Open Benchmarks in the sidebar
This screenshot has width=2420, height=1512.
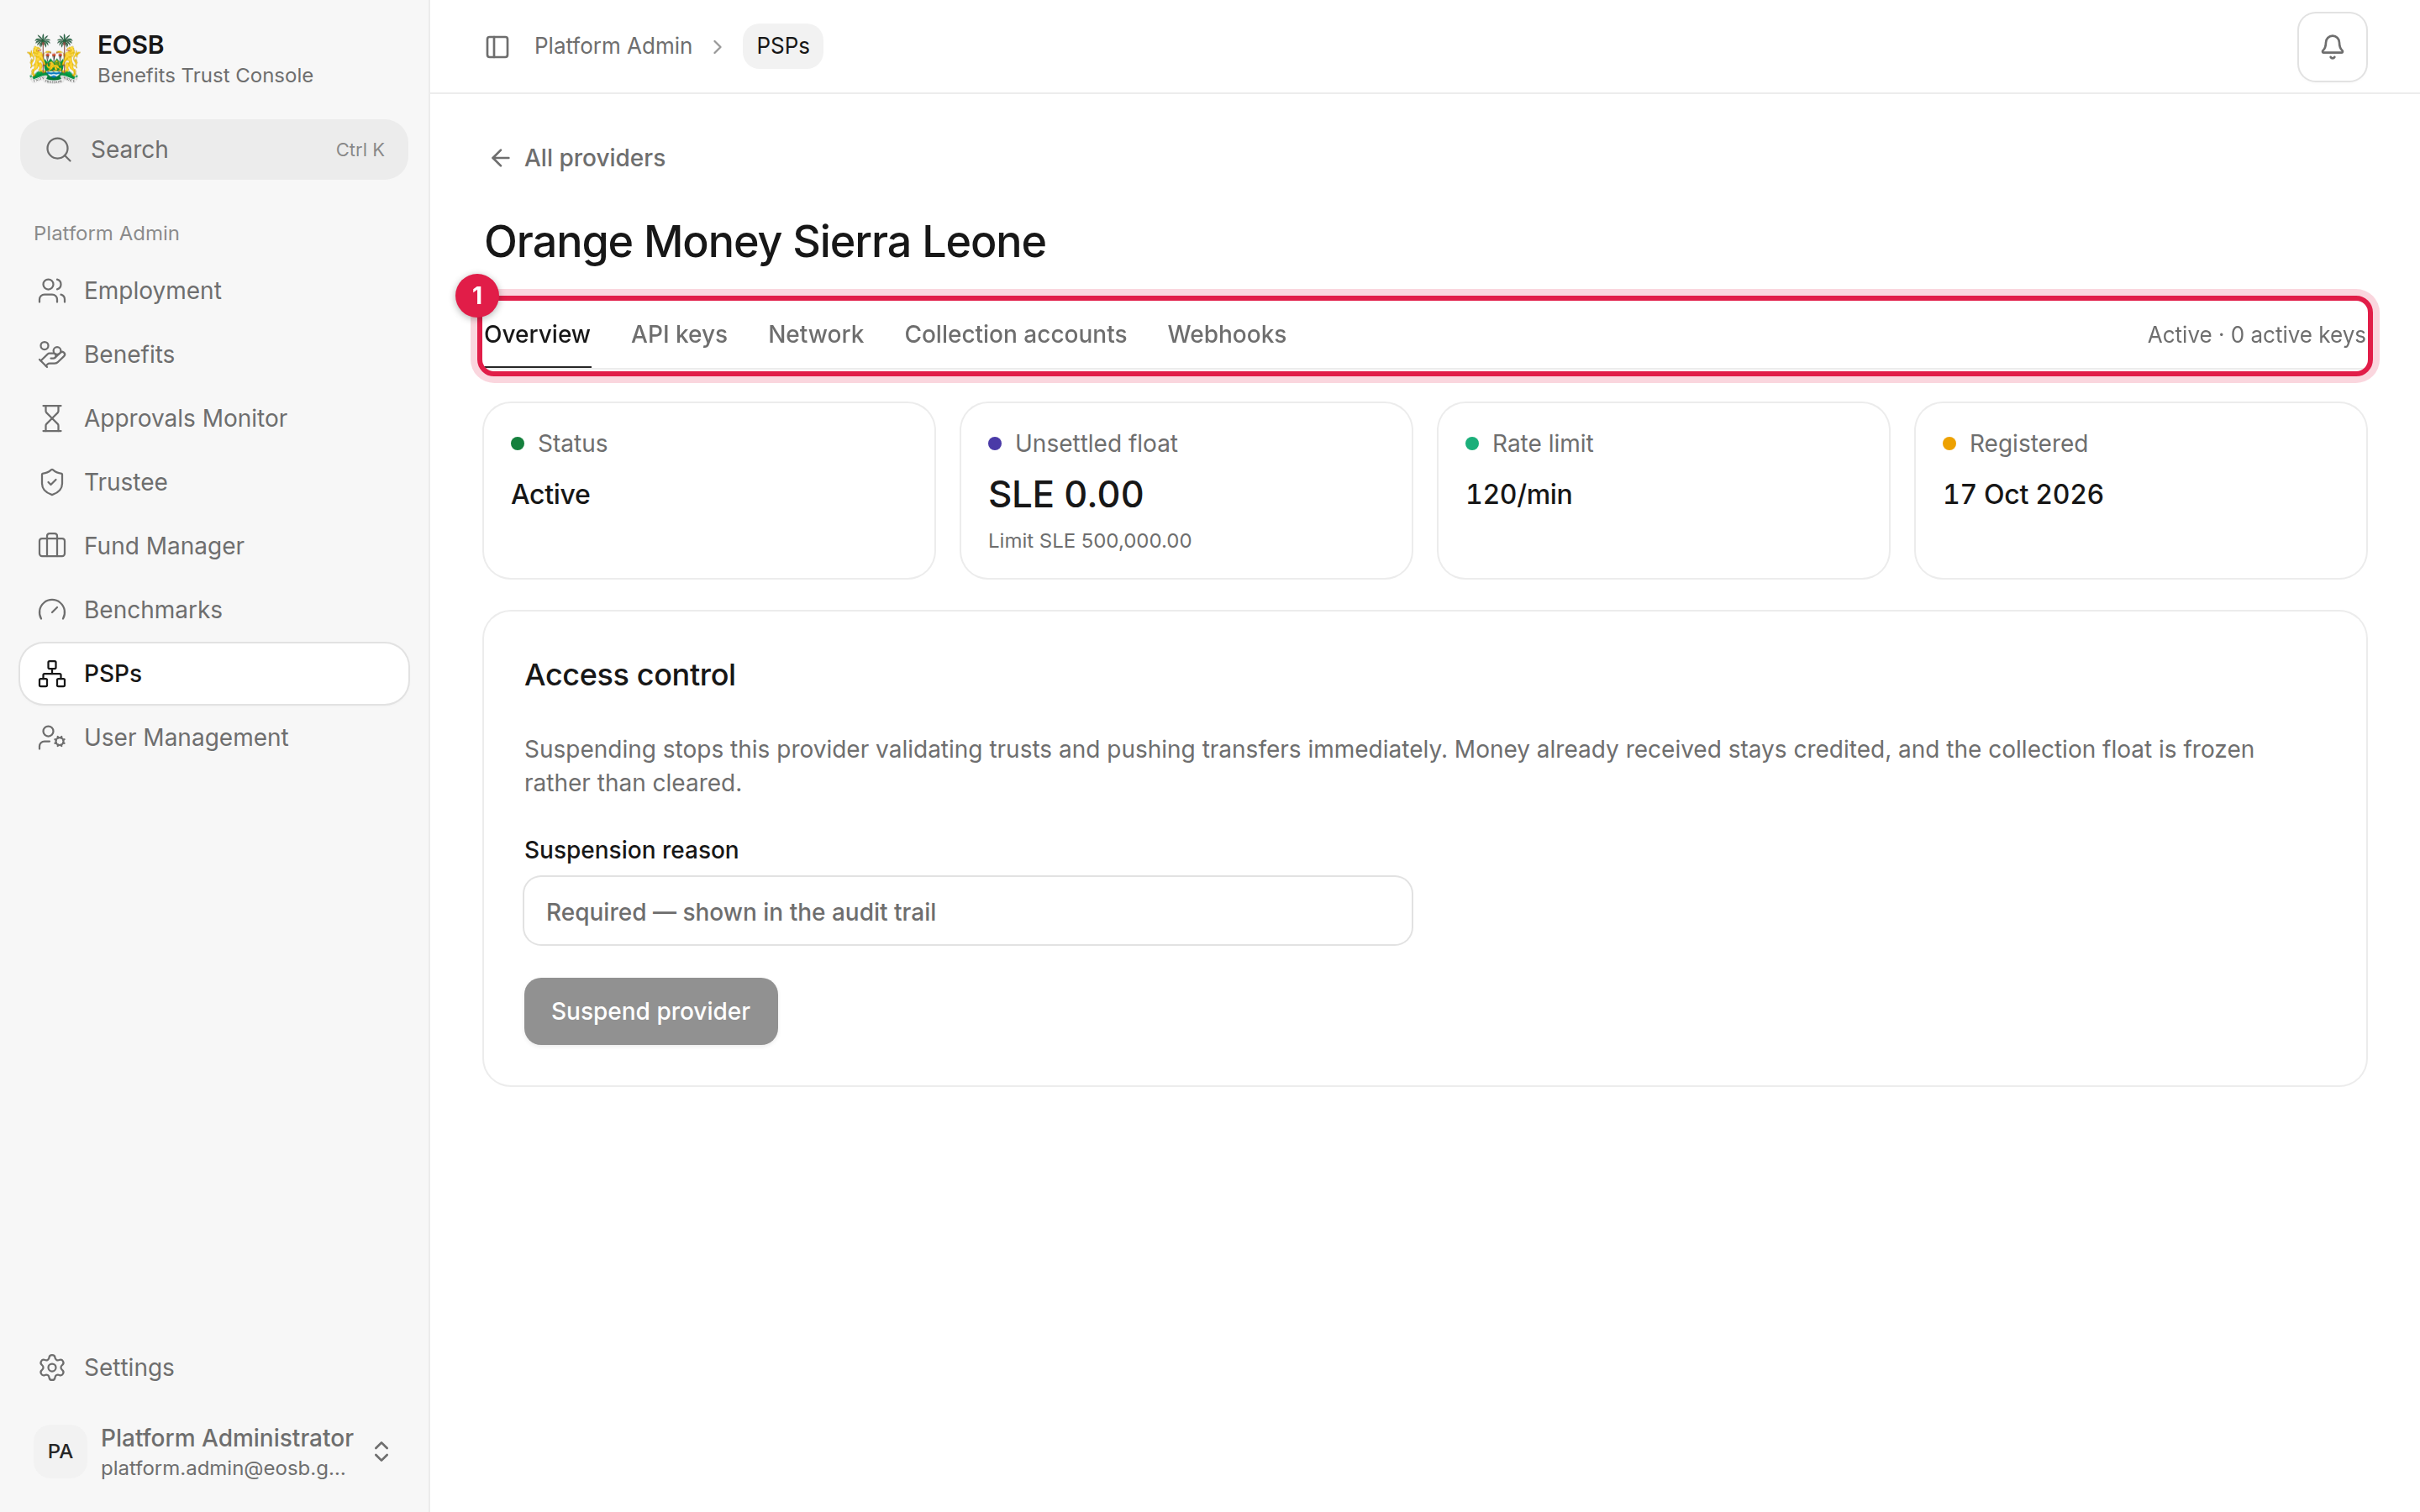tap(214, 610)
